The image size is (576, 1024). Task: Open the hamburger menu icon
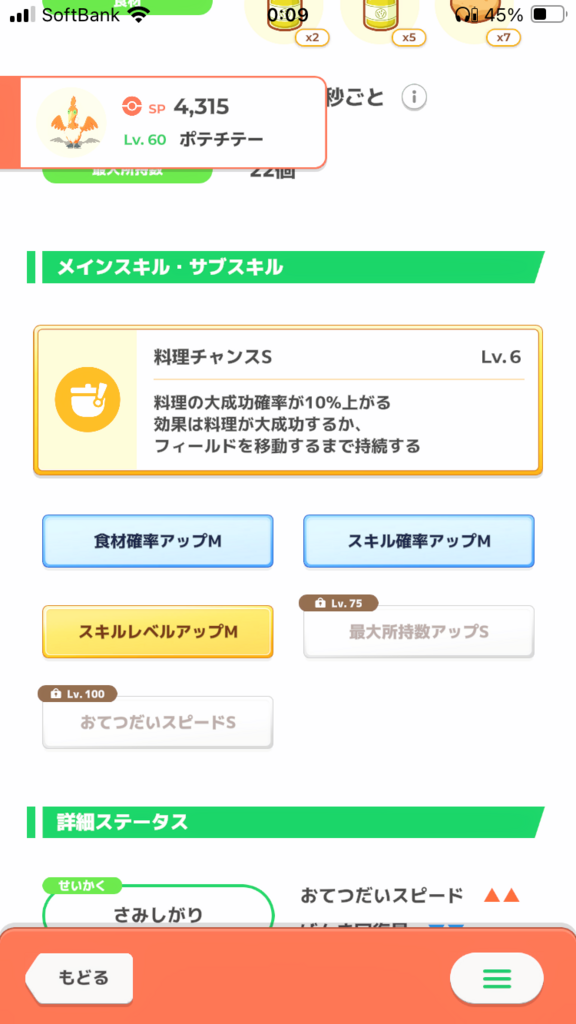tap(496, 978)
